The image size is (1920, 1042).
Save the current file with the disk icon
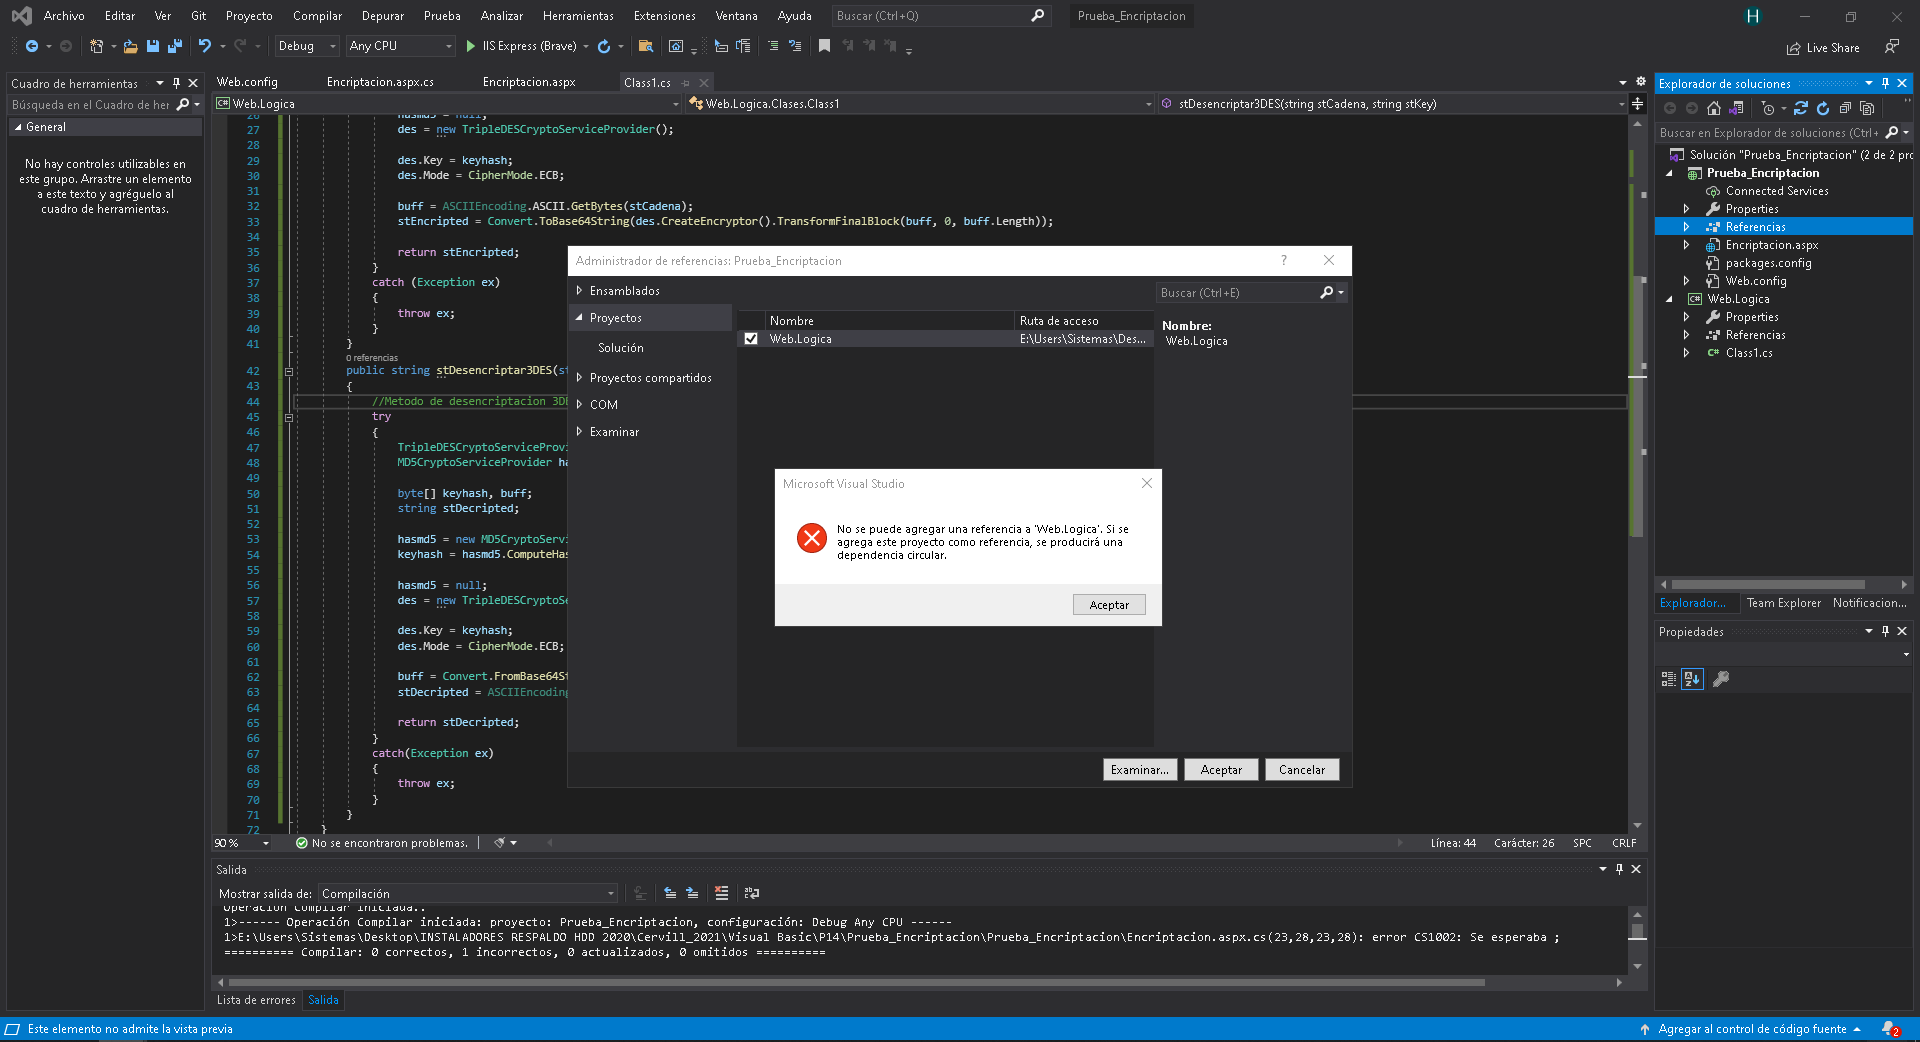(x=153, y=46)
